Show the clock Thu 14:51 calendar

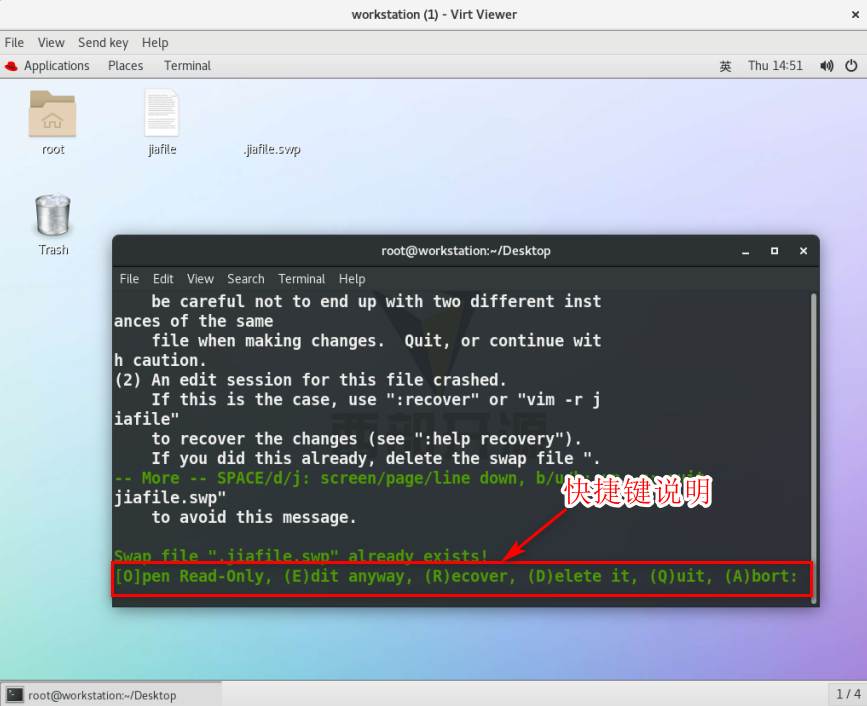tap(775, 66)
